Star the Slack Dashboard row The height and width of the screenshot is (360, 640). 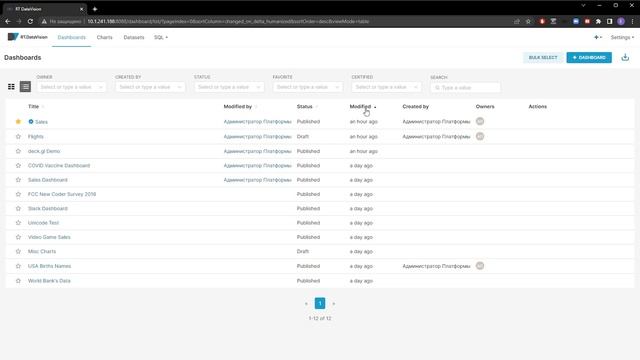click(x=18, y=208)
